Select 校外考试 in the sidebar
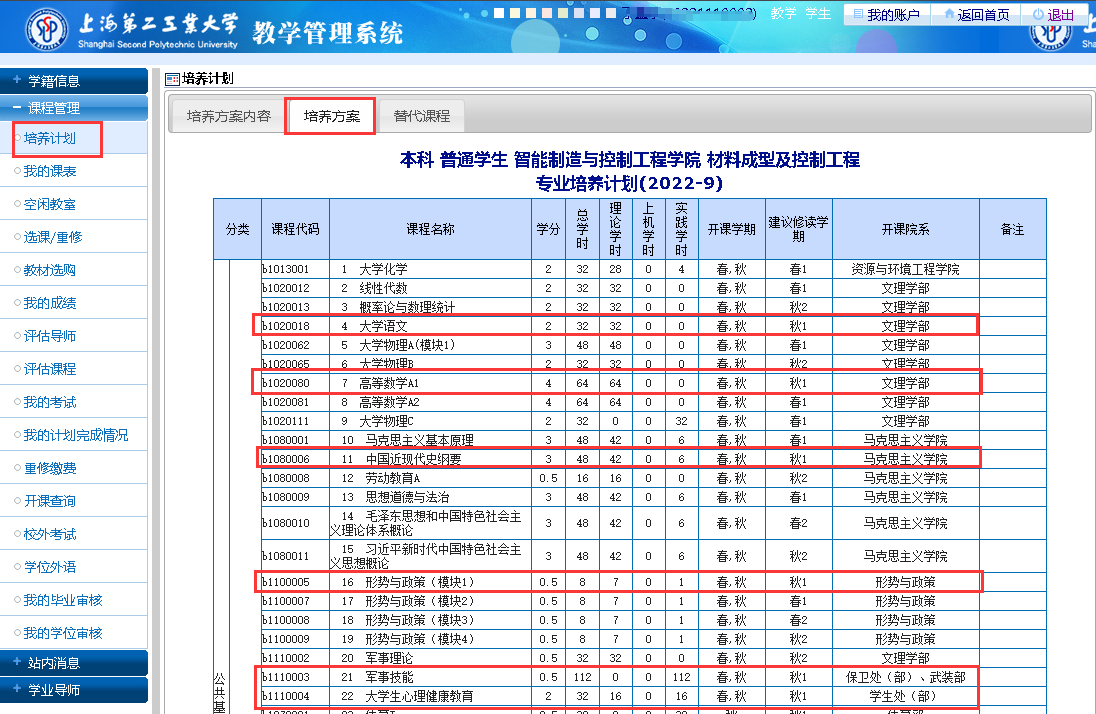The height and width of the screenshot is (714, 1096). [50, 534]
